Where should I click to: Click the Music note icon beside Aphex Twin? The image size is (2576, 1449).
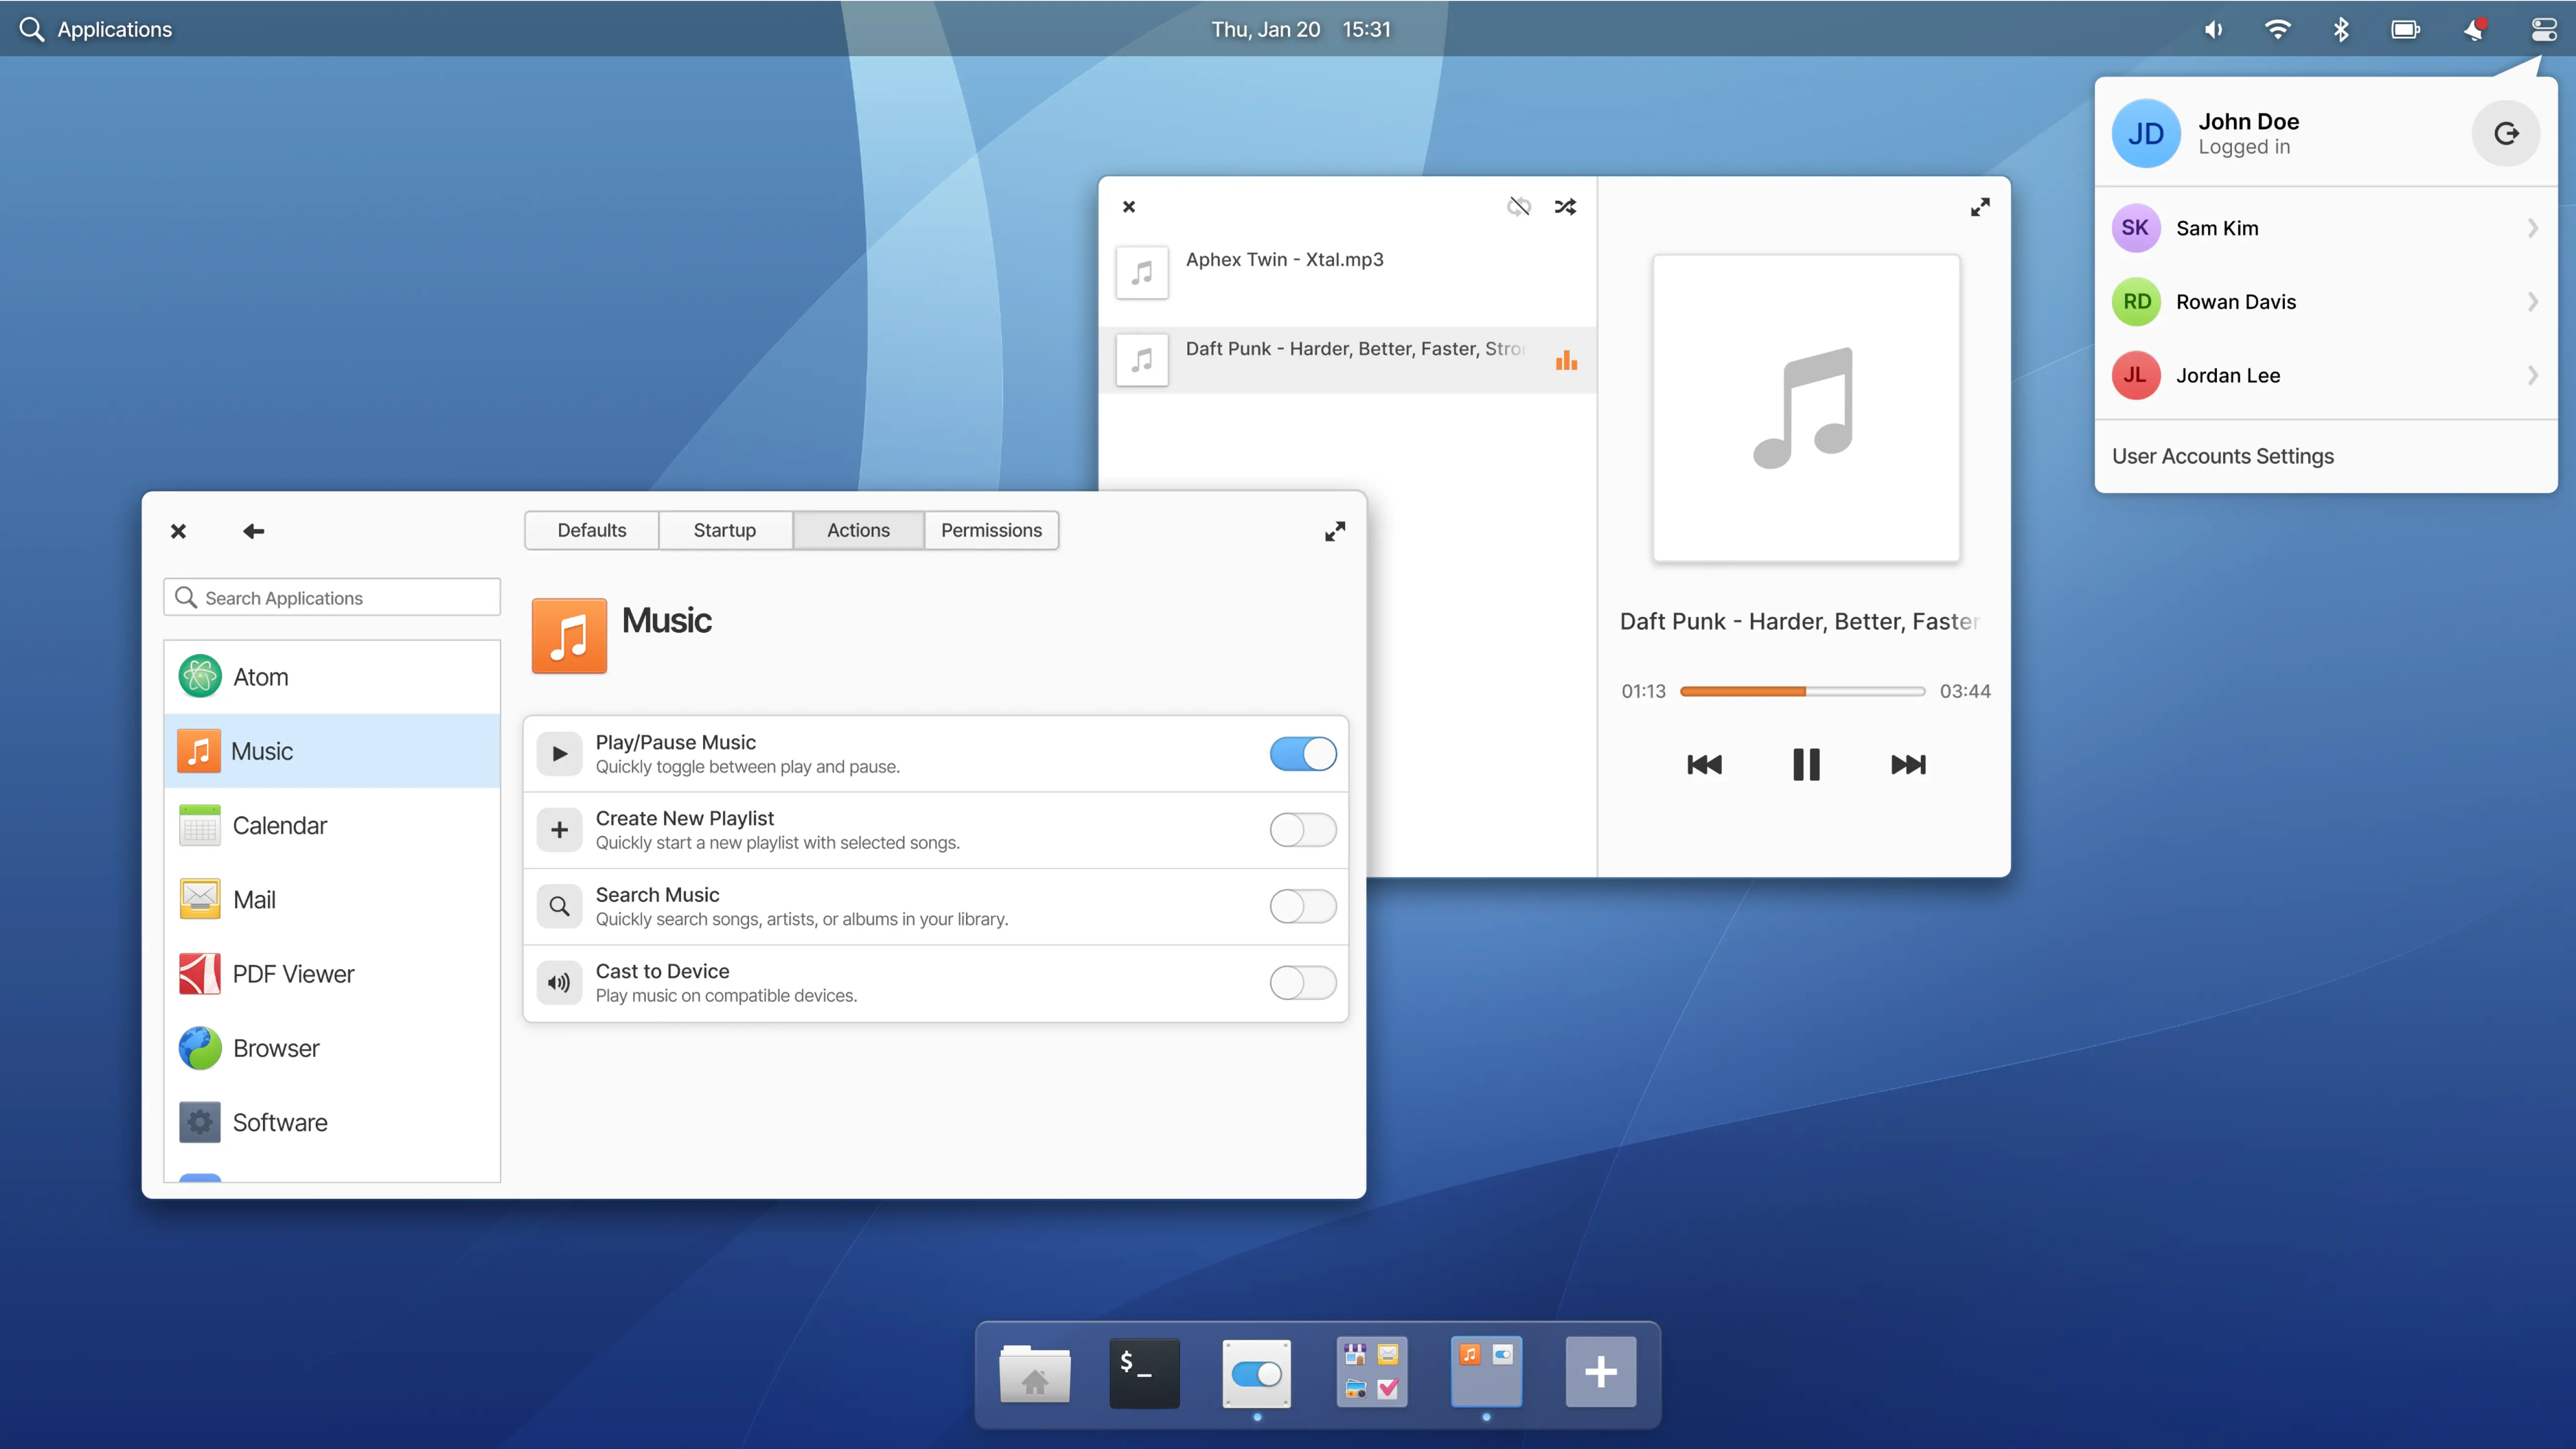[1142, 272]
